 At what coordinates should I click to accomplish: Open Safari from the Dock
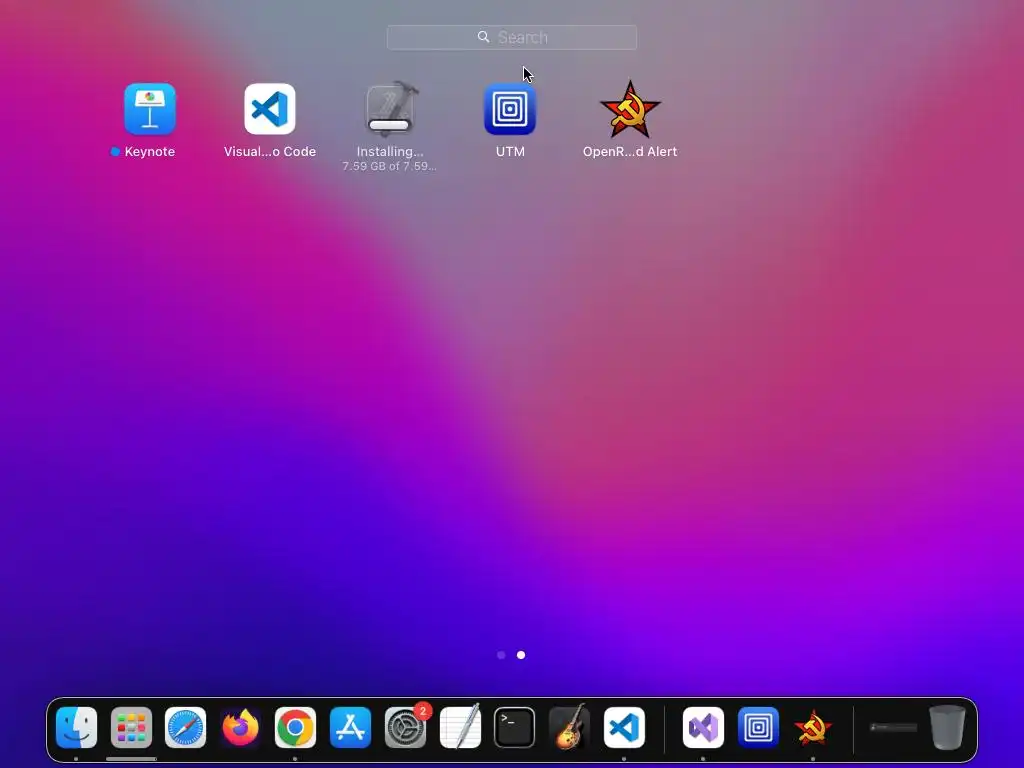tap(185, 727)
